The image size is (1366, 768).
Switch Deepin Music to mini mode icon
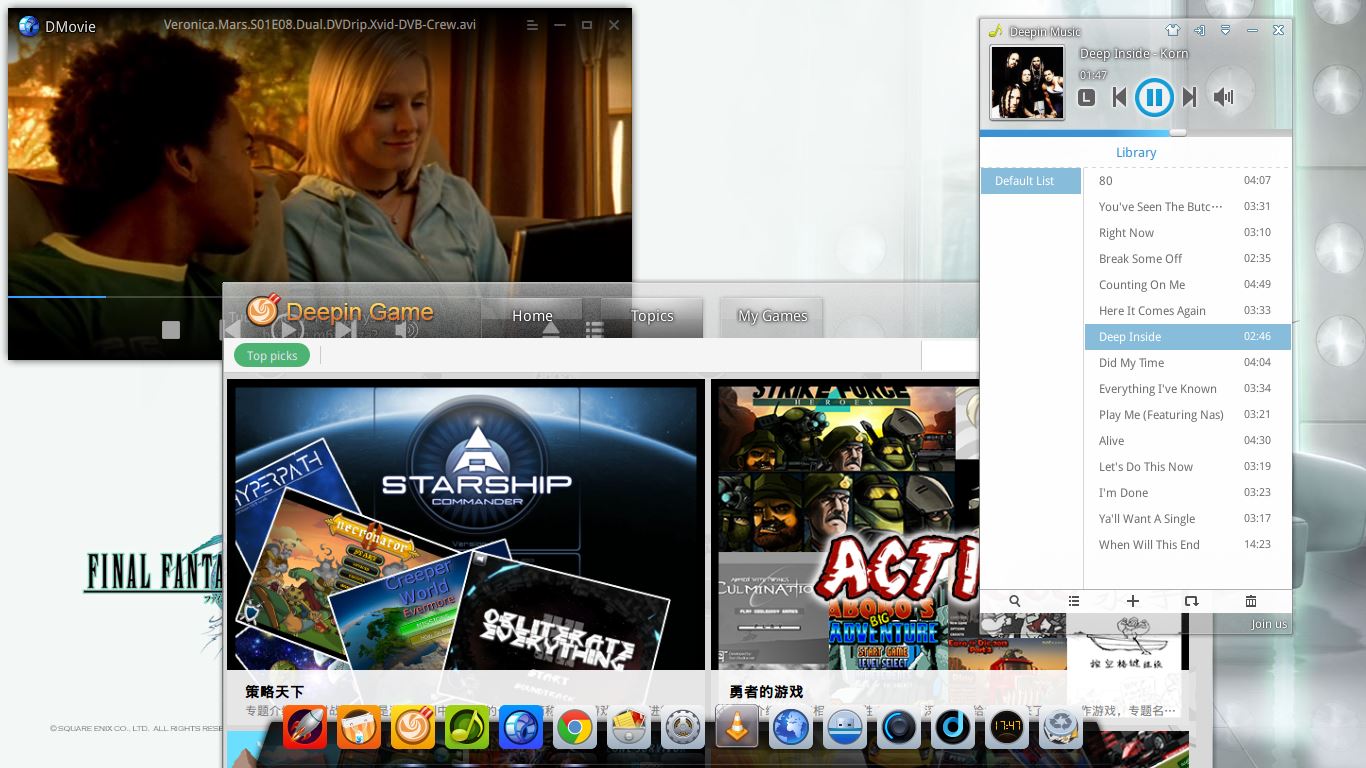click(x=1199, y=31)
